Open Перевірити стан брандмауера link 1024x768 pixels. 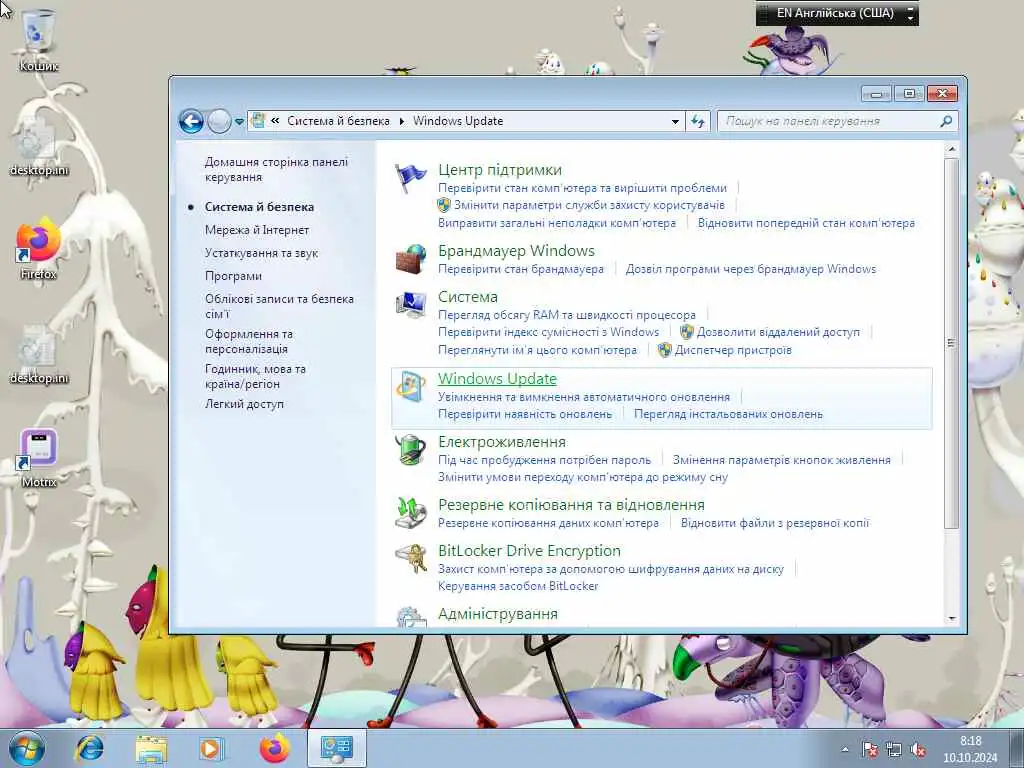pyautogui.click(x=520, y=269)
